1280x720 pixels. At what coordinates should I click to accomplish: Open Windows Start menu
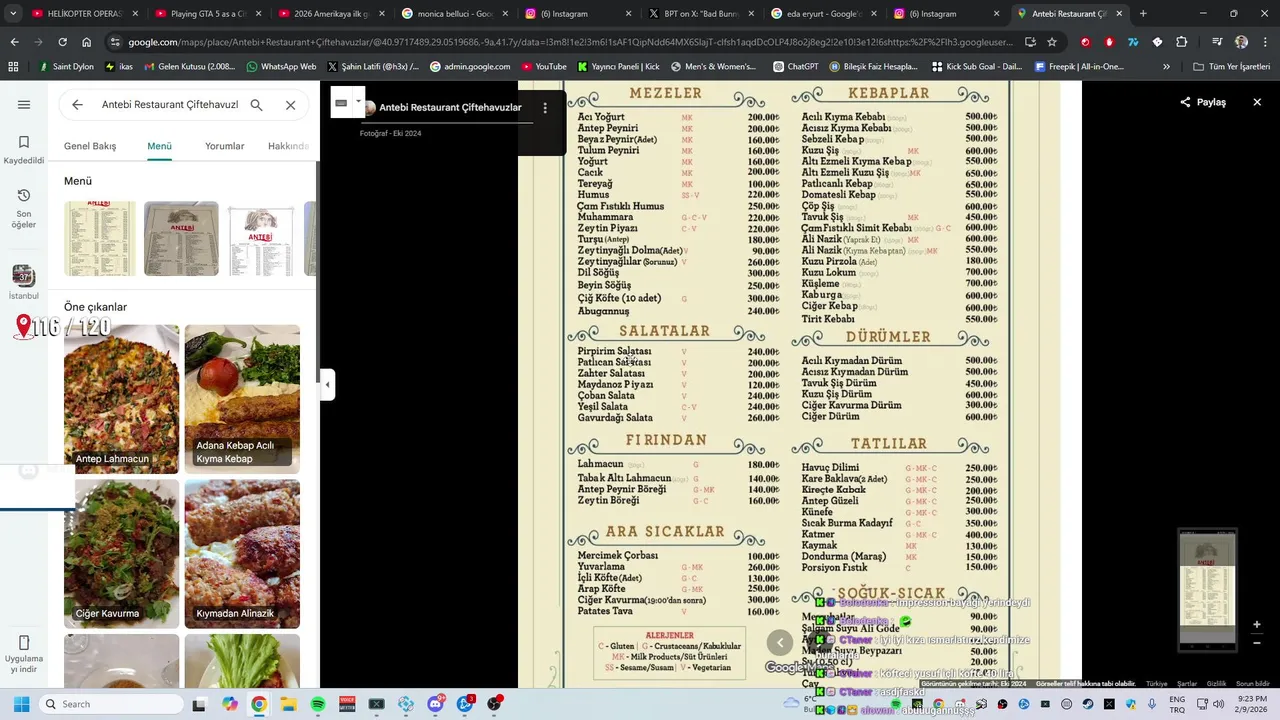coord(21,704)
